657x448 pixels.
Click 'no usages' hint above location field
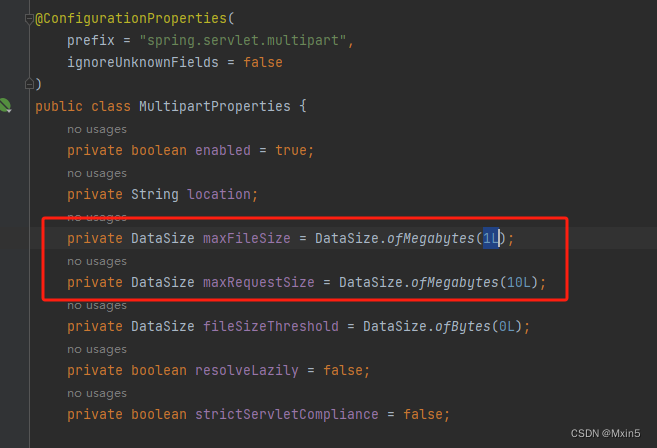[97, 174]
